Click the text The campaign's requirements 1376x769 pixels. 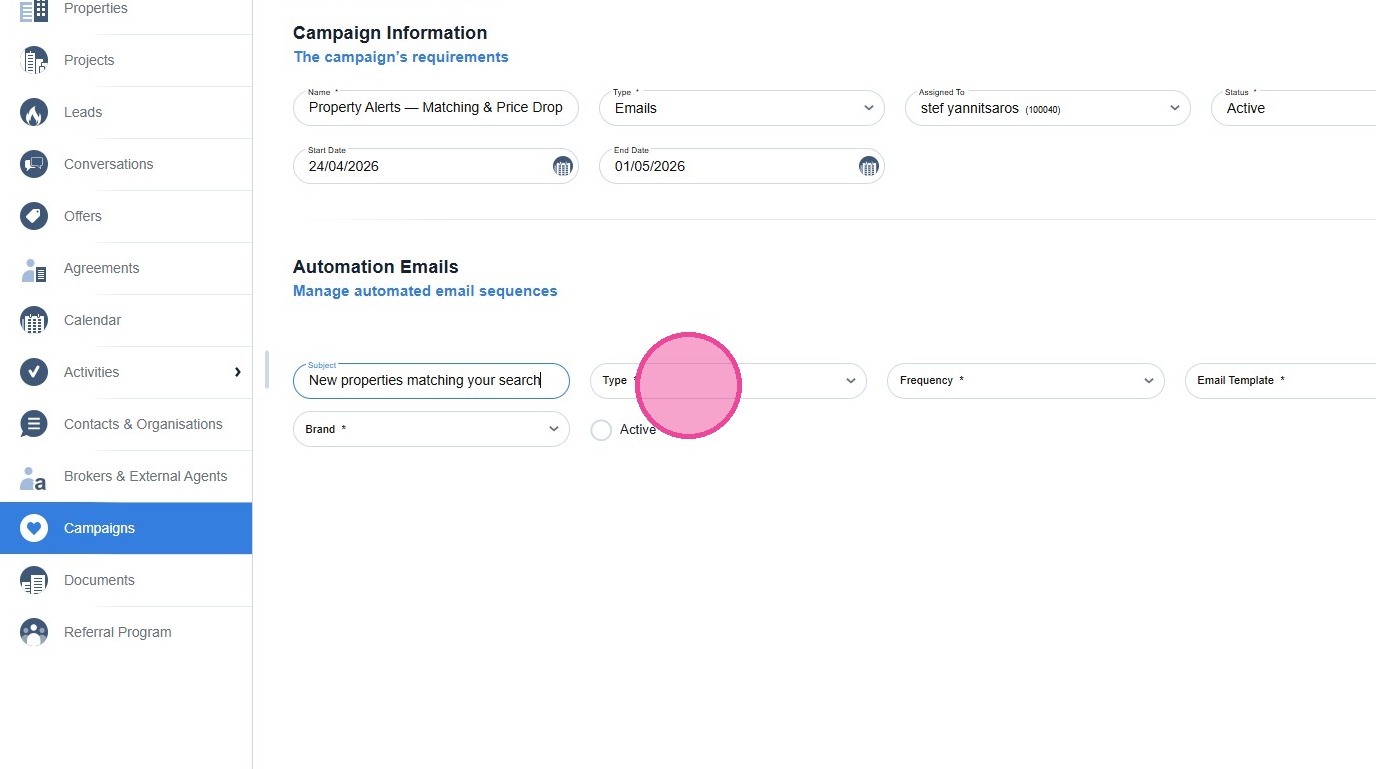point(401,57)
